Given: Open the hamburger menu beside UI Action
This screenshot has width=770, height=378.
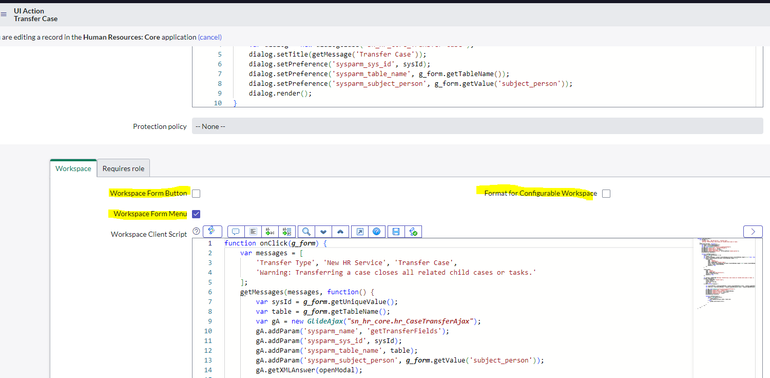Looking at the screenshot, I should click(x=3, y=14).
